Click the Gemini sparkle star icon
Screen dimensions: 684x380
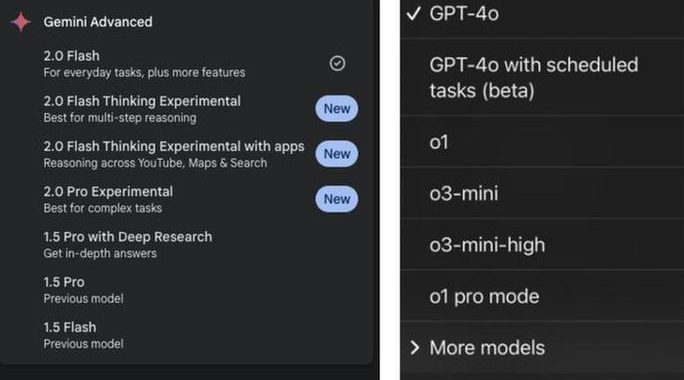click(x=21, y=22)
